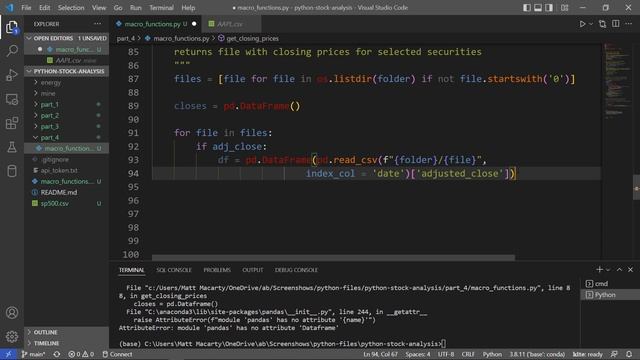Viewport: 640px width, 360px height.
Task: Open feedback icon in status bar
Action: (x=614, y=354)
